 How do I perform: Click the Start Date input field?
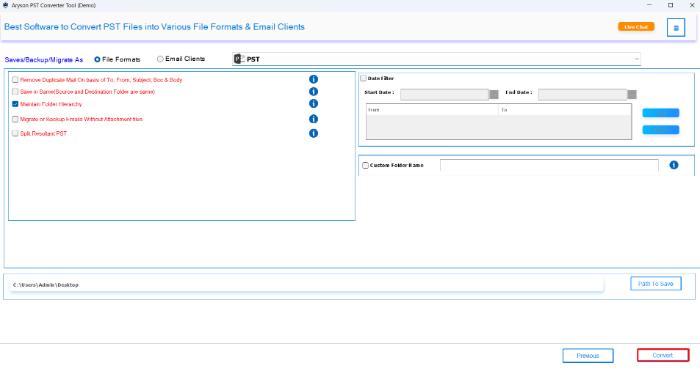pyautogui.click(x=444, y=94)
